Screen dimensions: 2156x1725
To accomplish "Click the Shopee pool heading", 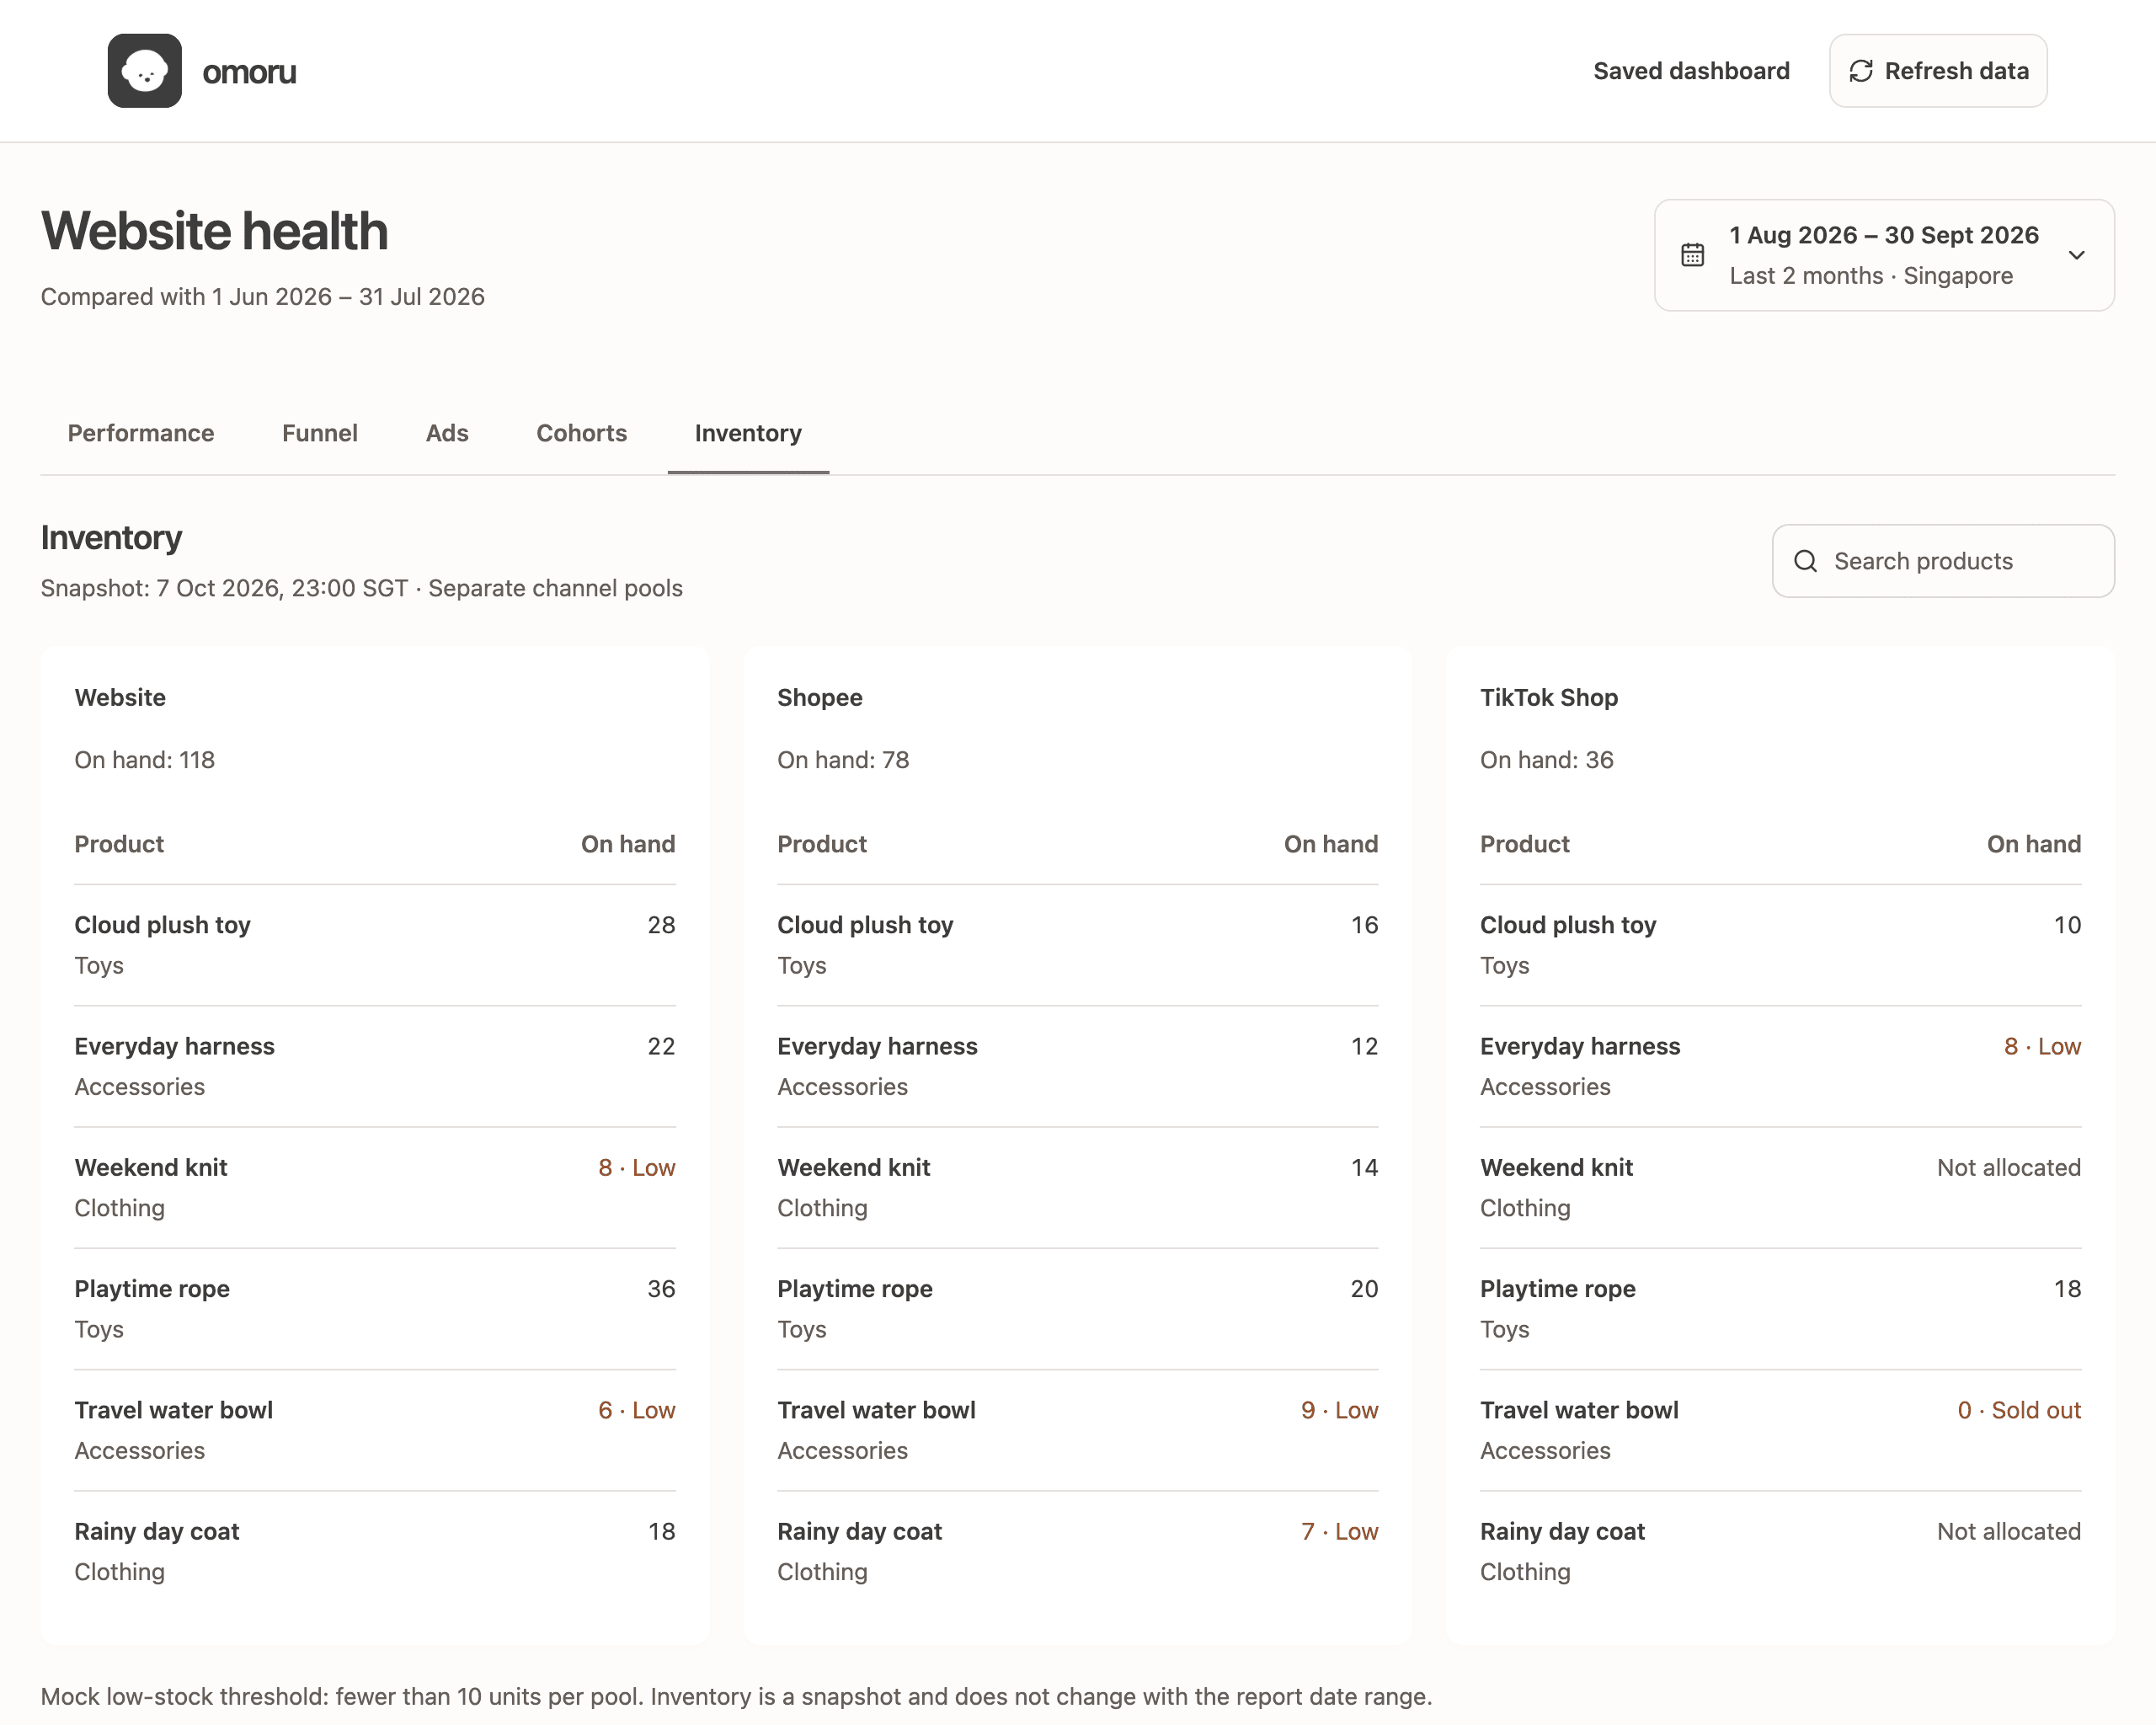I will (820, 697).
